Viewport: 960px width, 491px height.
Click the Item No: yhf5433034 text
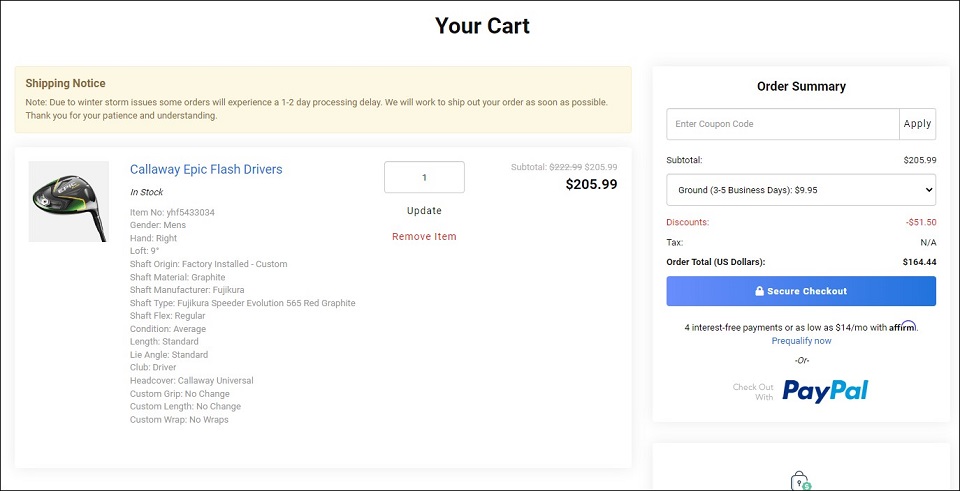[173, 212]
